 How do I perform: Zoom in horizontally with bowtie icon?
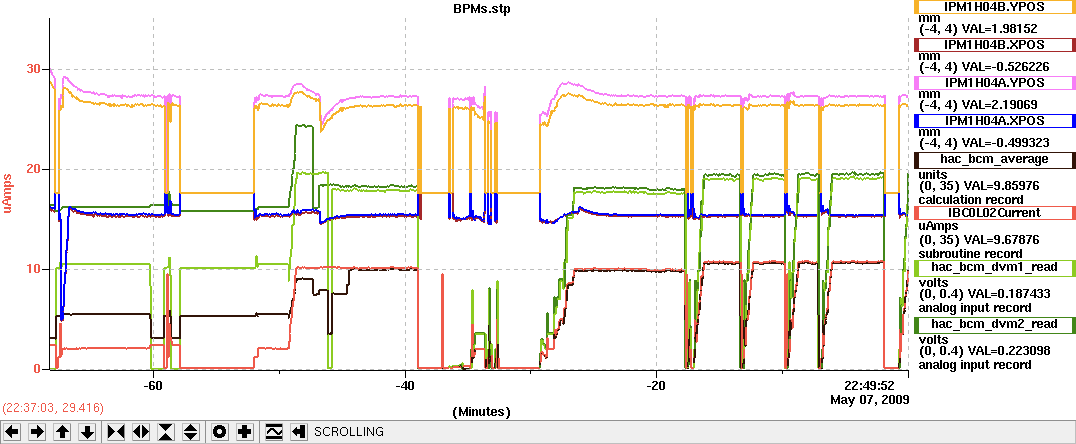[117, 432]
